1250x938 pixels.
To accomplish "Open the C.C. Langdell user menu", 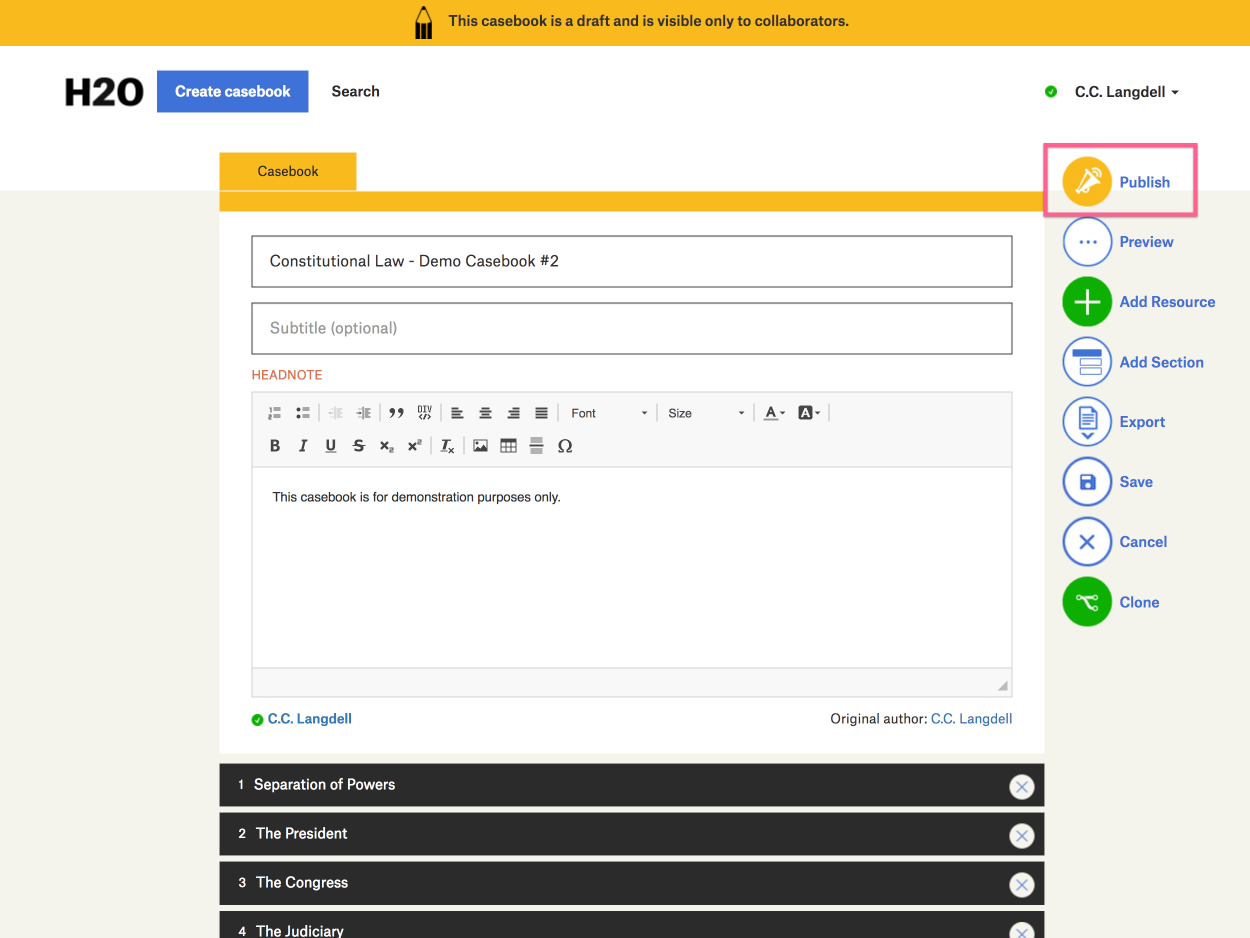I will [x=1127, y=92].
